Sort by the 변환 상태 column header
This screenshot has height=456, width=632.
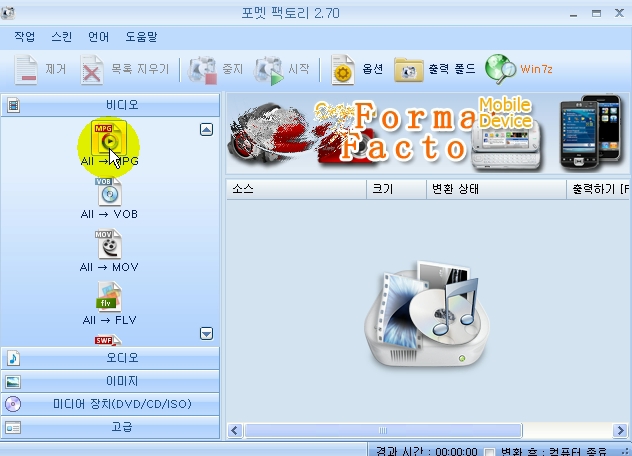(x=497, y=189)
